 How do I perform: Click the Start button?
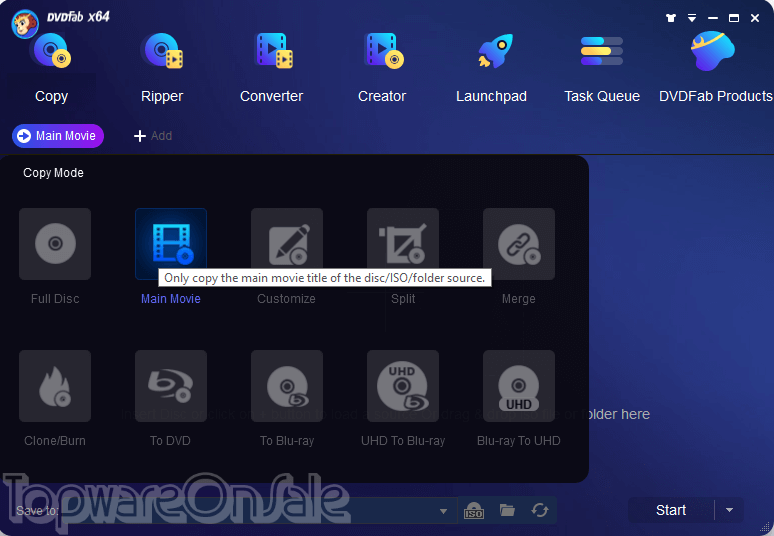pos(671,510)
